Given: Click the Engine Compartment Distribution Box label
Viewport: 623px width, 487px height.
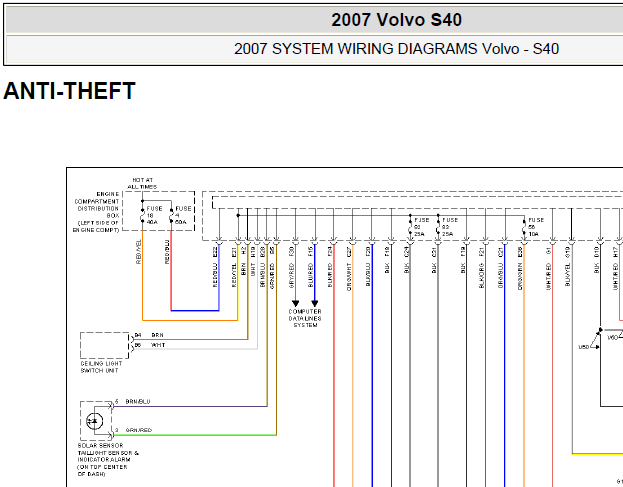Looking at the screenshot, I should click(96, 212).
